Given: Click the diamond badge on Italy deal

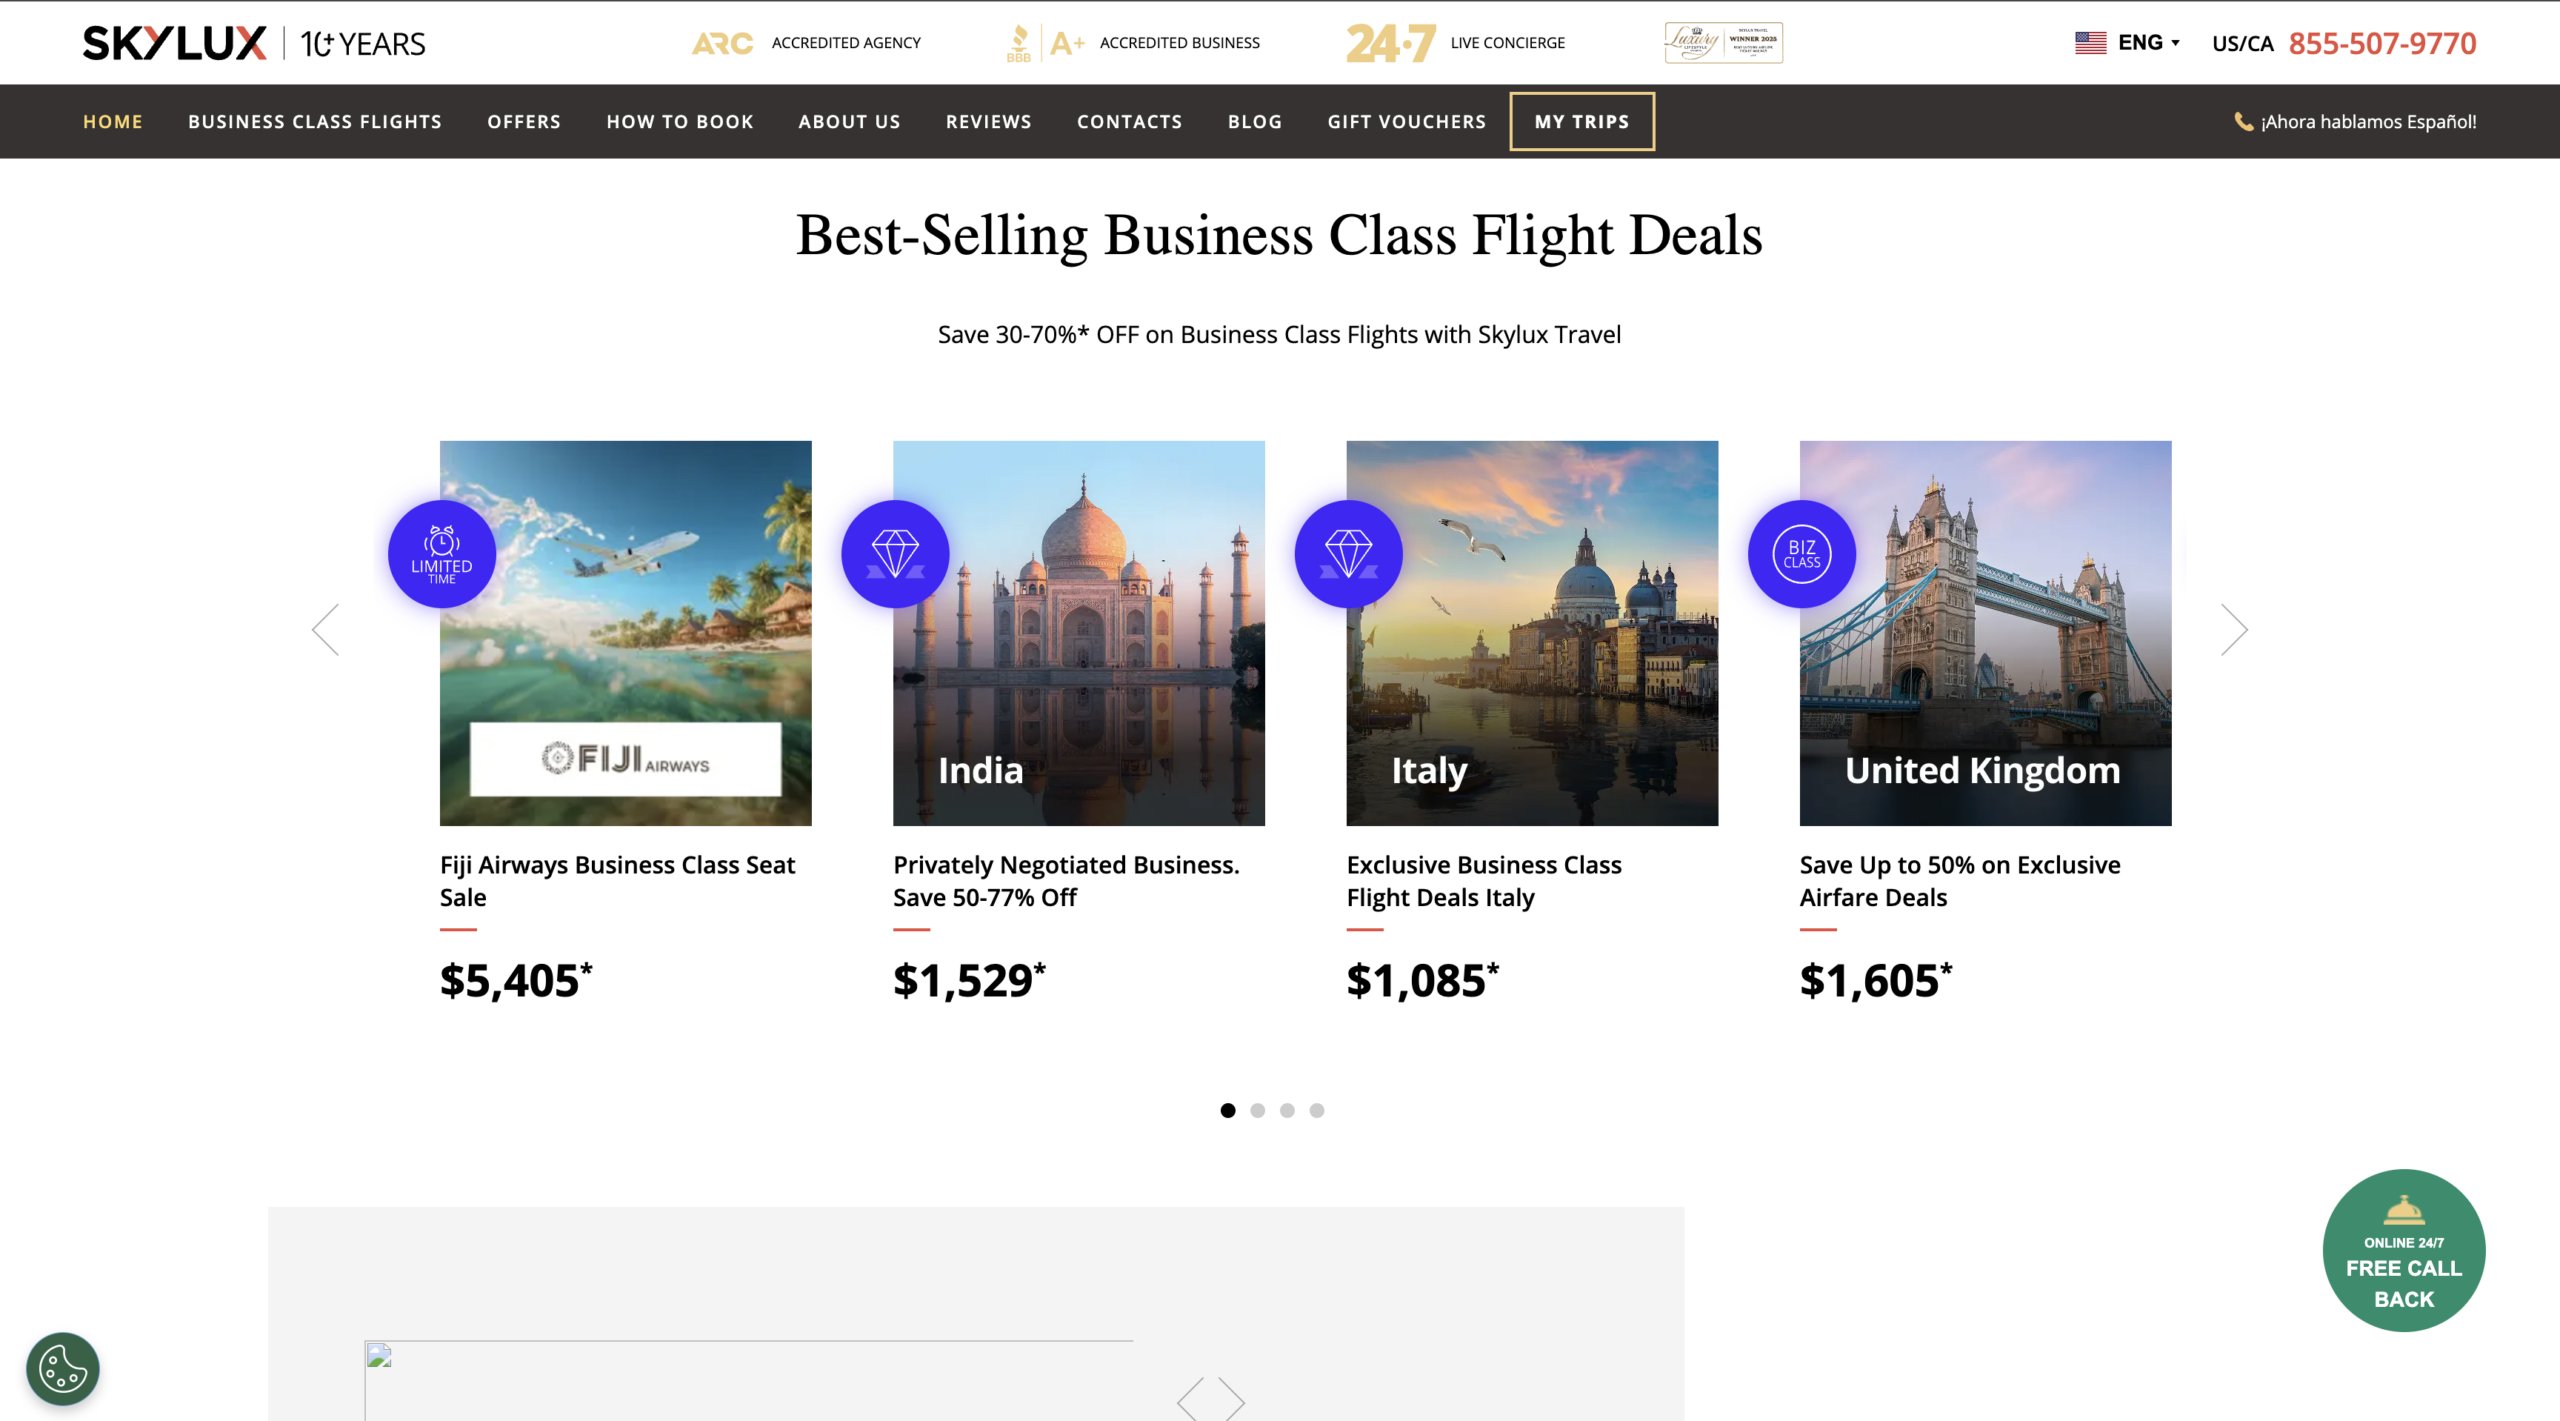Looking at the screenshot, I should pos(1348,554).
